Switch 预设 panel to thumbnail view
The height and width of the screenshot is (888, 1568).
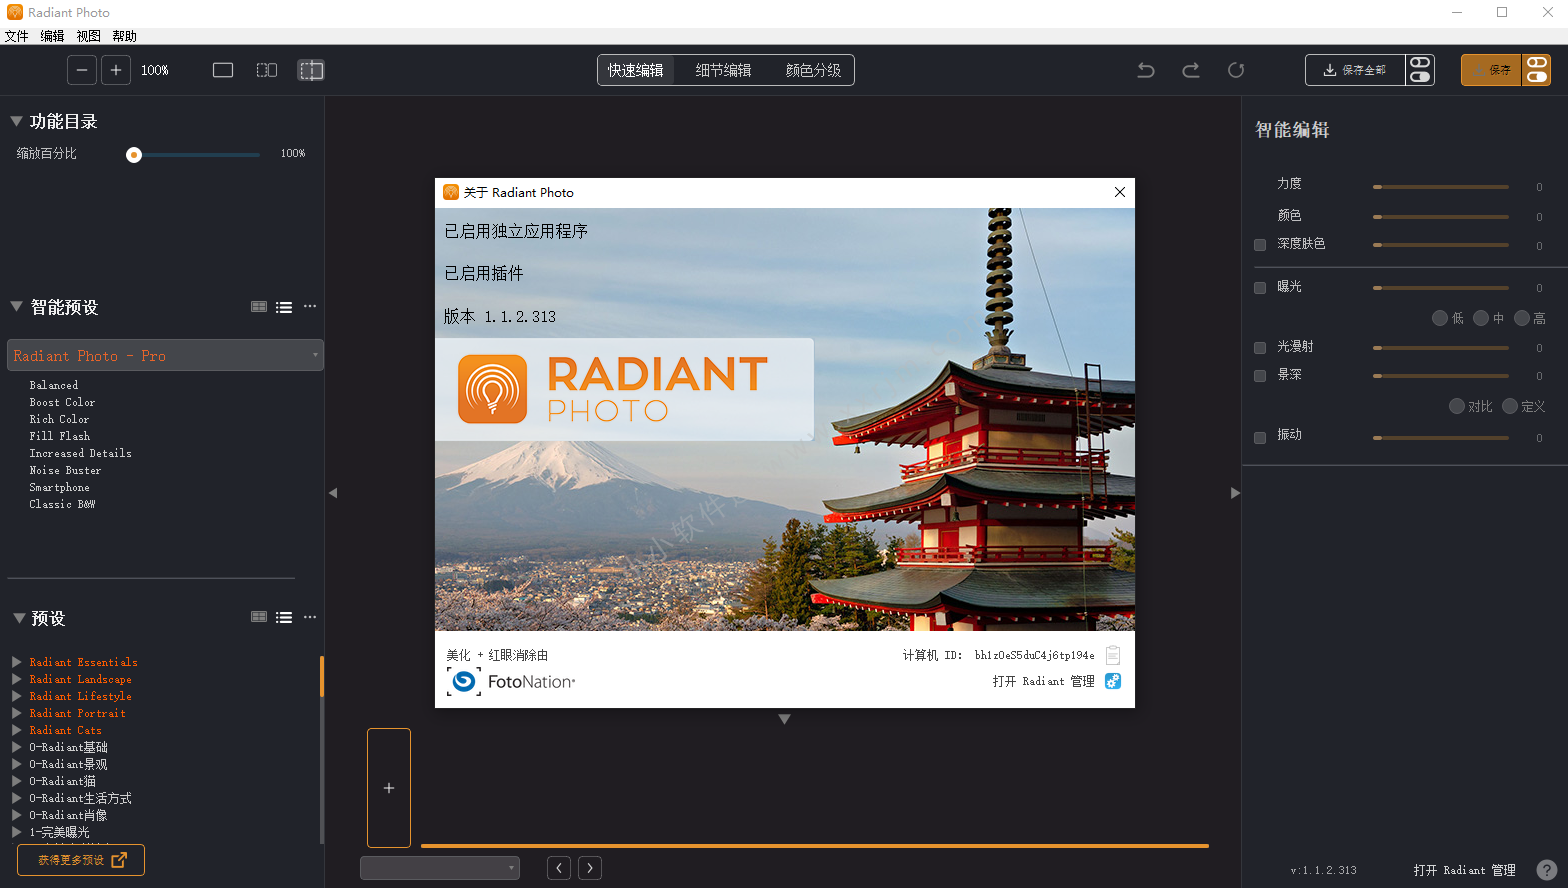[x=259, y=617]
